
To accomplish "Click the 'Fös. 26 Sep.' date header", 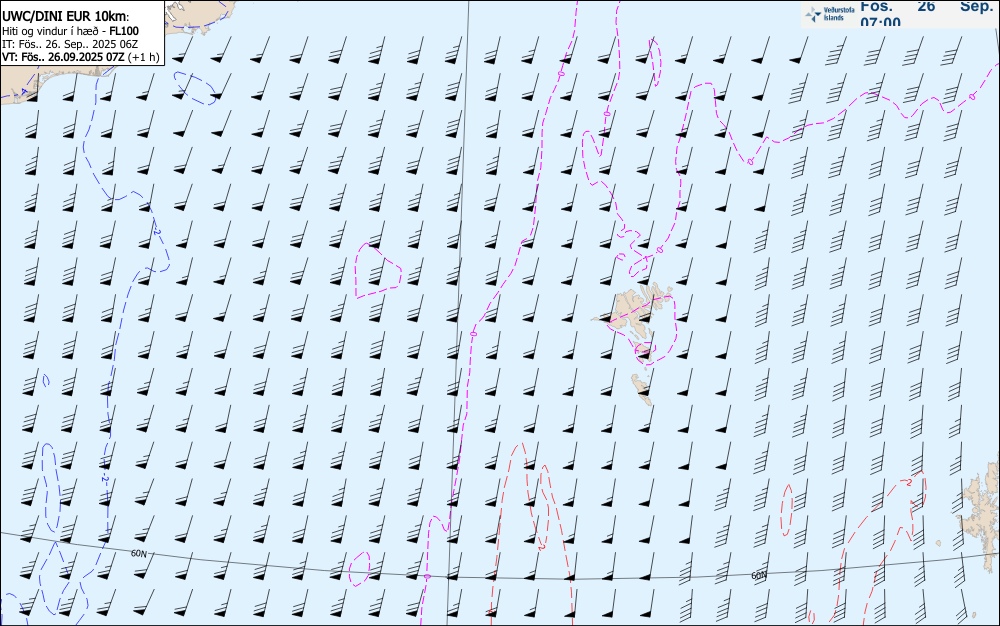I will [x=926, y=6].
